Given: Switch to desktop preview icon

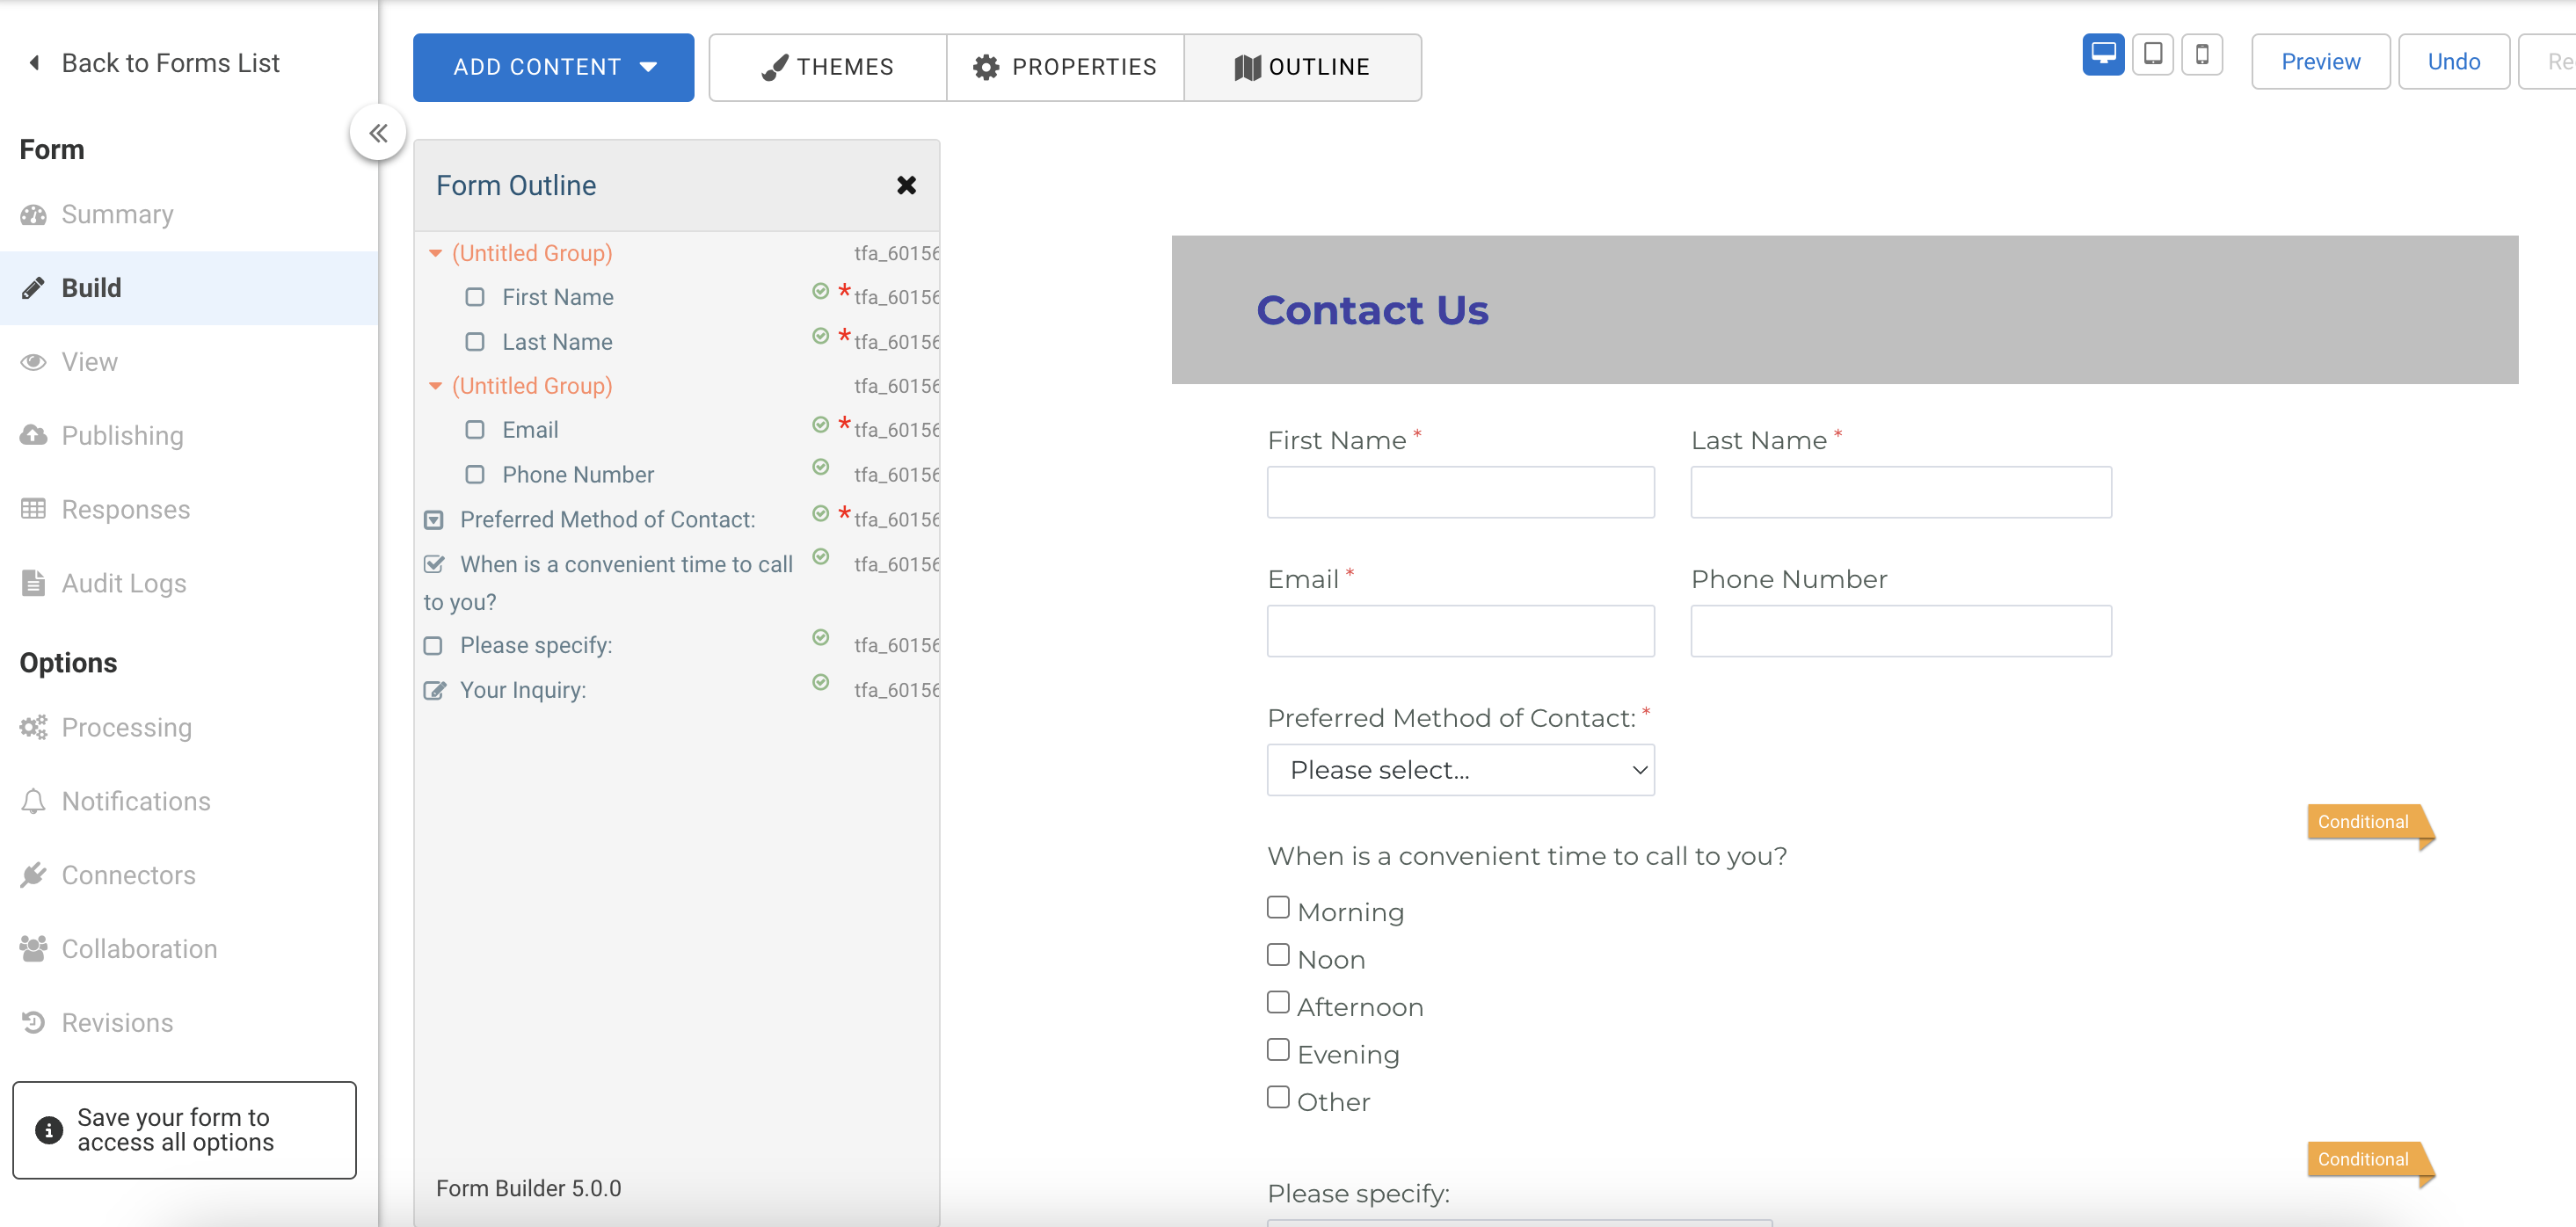Looking at the screenshot, I should (x=2102, y=54).
